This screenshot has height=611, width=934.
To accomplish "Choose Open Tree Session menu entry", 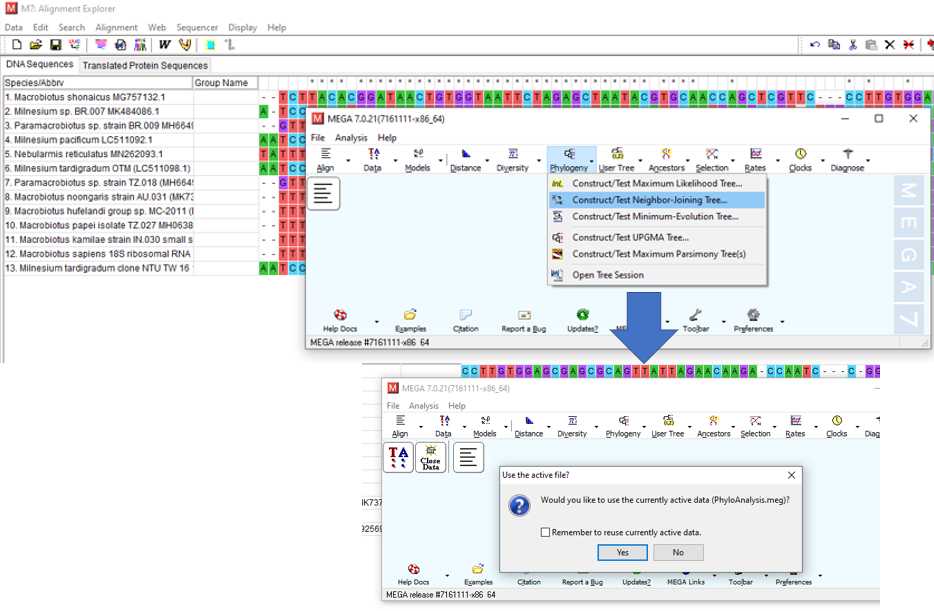I will pos(657,275).
